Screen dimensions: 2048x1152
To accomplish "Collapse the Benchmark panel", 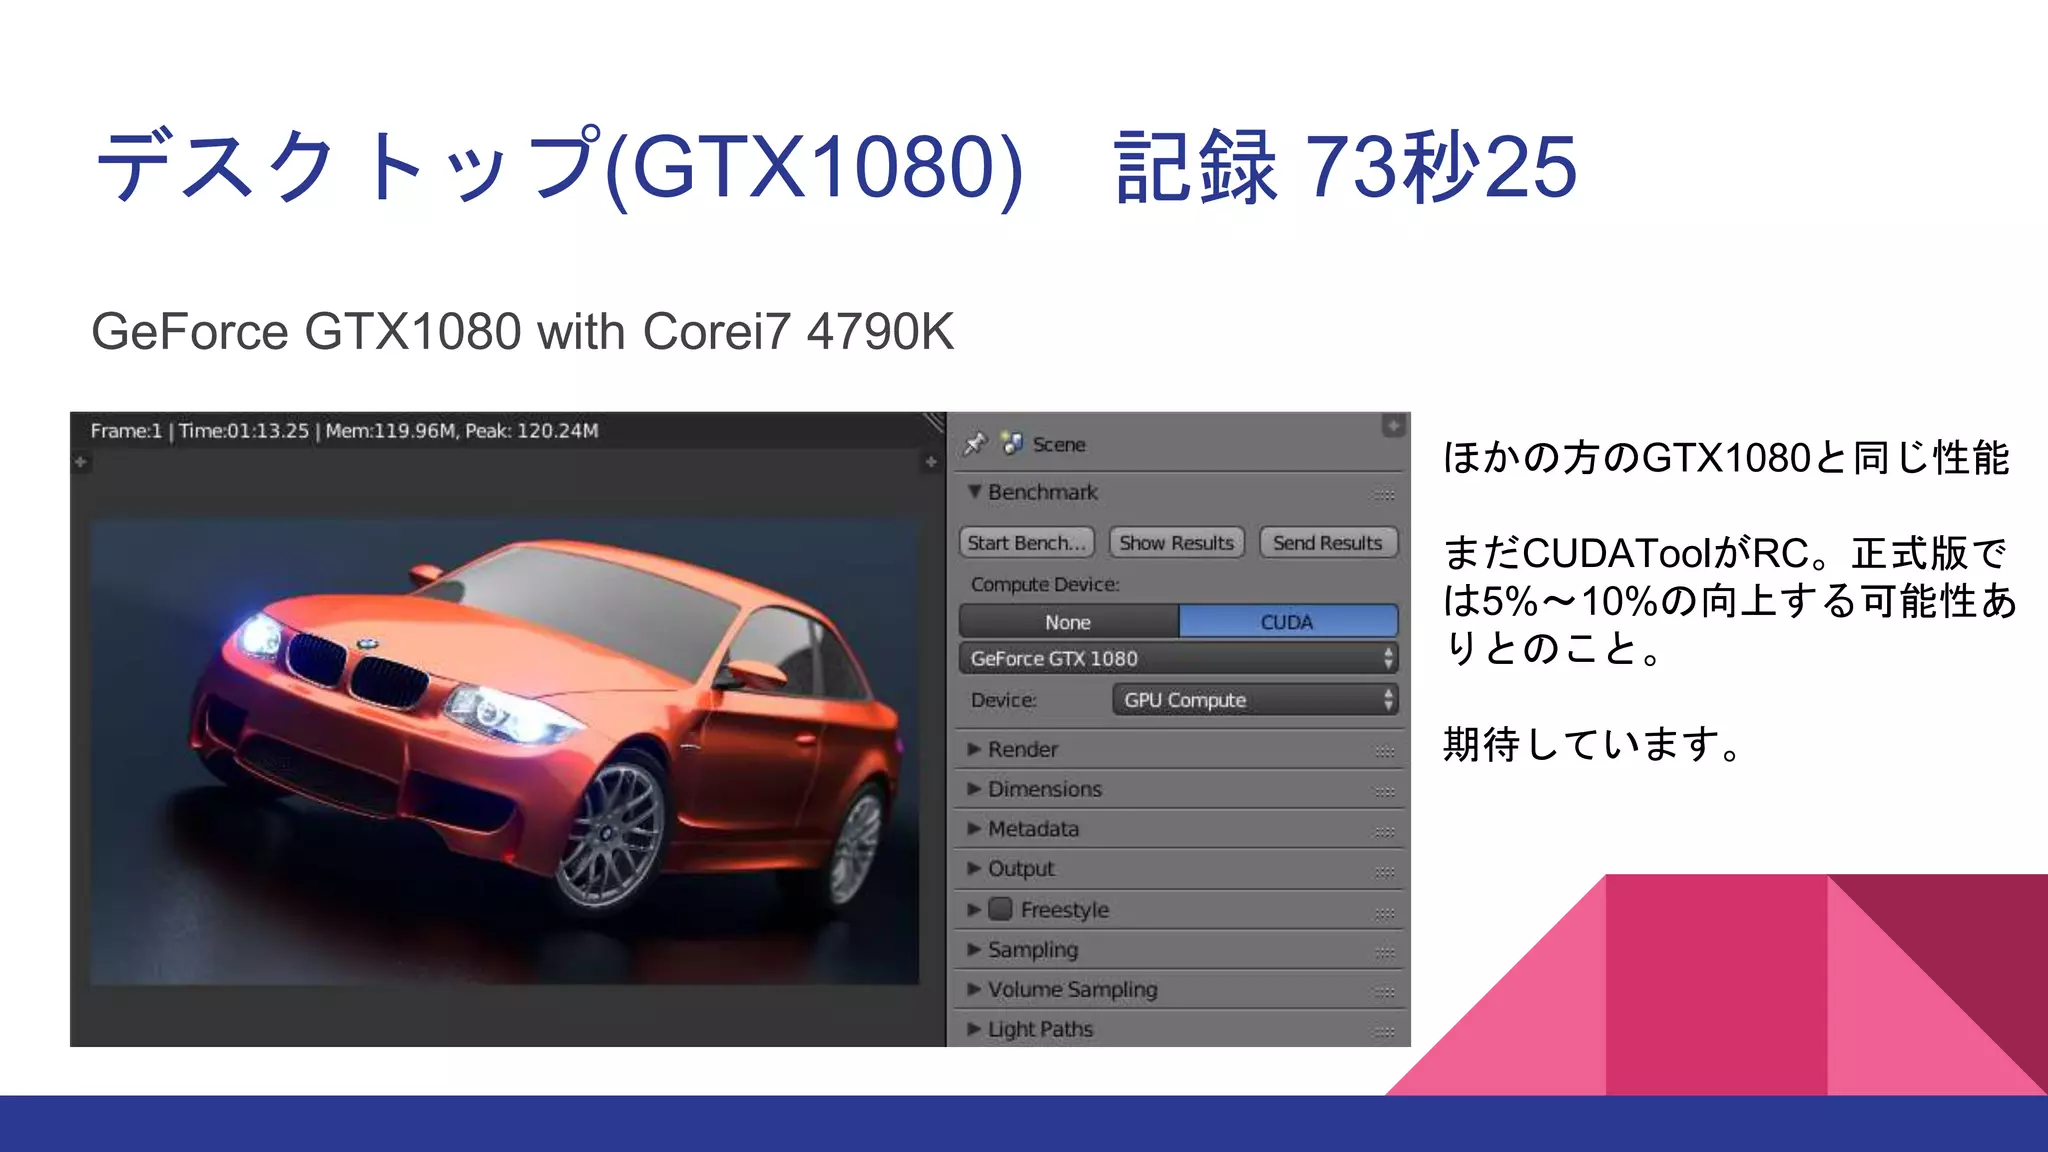I will [974, 491].
